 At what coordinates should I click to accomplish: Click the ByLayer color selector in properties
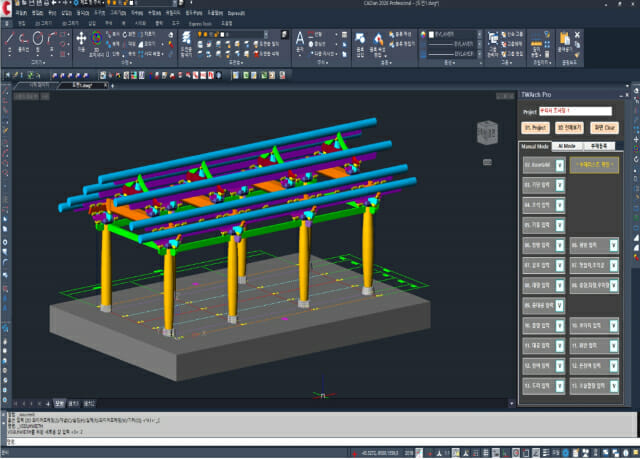pyautogui.click(x=445, y=34)
